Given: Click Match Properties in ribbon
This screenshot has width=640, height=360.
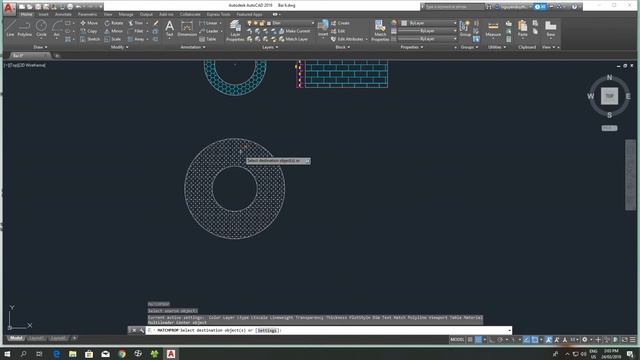Looking at the screenshot, I should [380, 30].
